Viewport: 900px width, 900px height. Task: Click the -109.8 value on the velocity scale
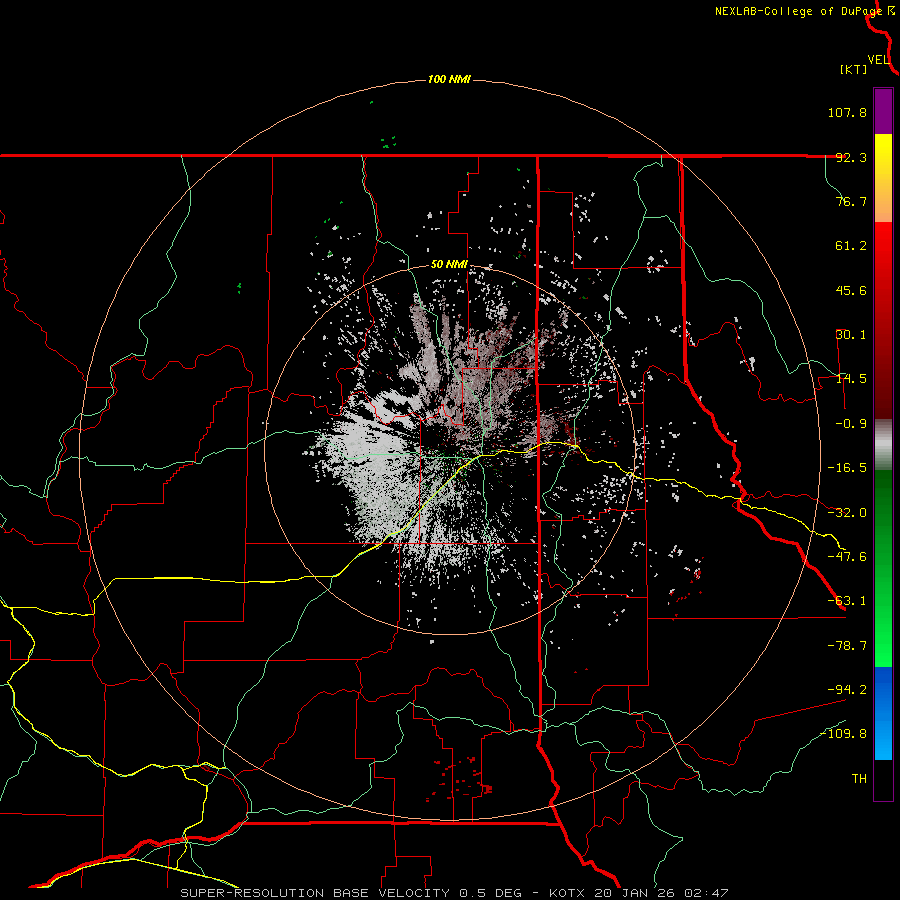[843, 734]
